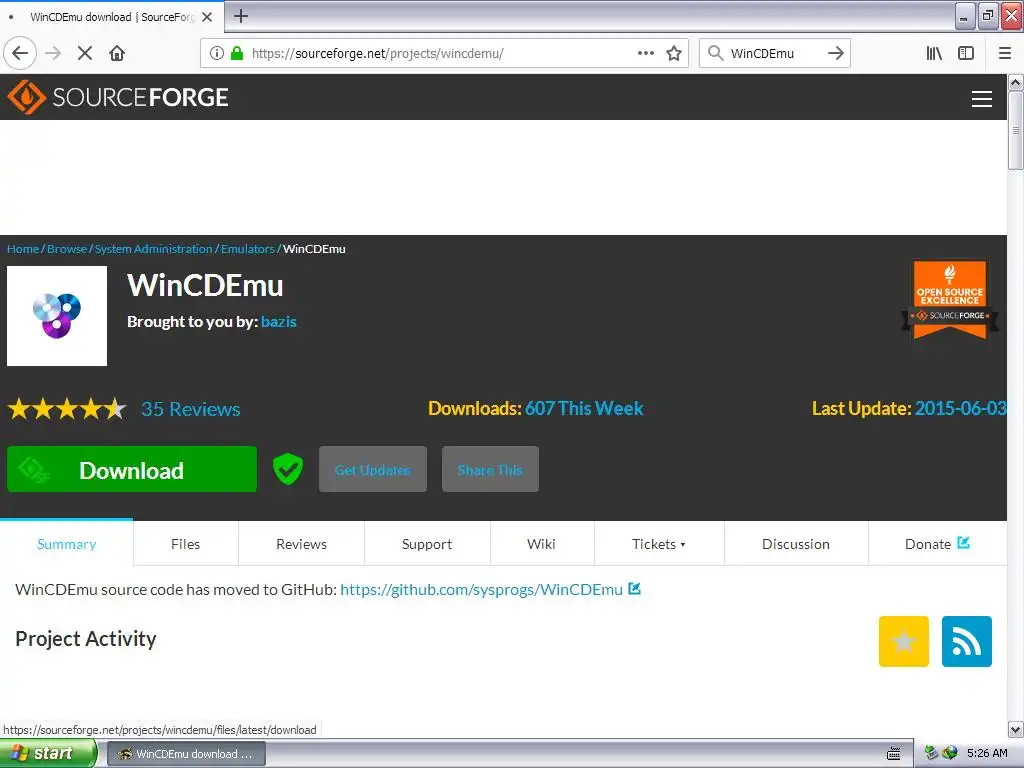Click the search box containing WinCDEmu
This screenshot has height=768, width=1024.
pyautogui.click(x=774, y=53)
